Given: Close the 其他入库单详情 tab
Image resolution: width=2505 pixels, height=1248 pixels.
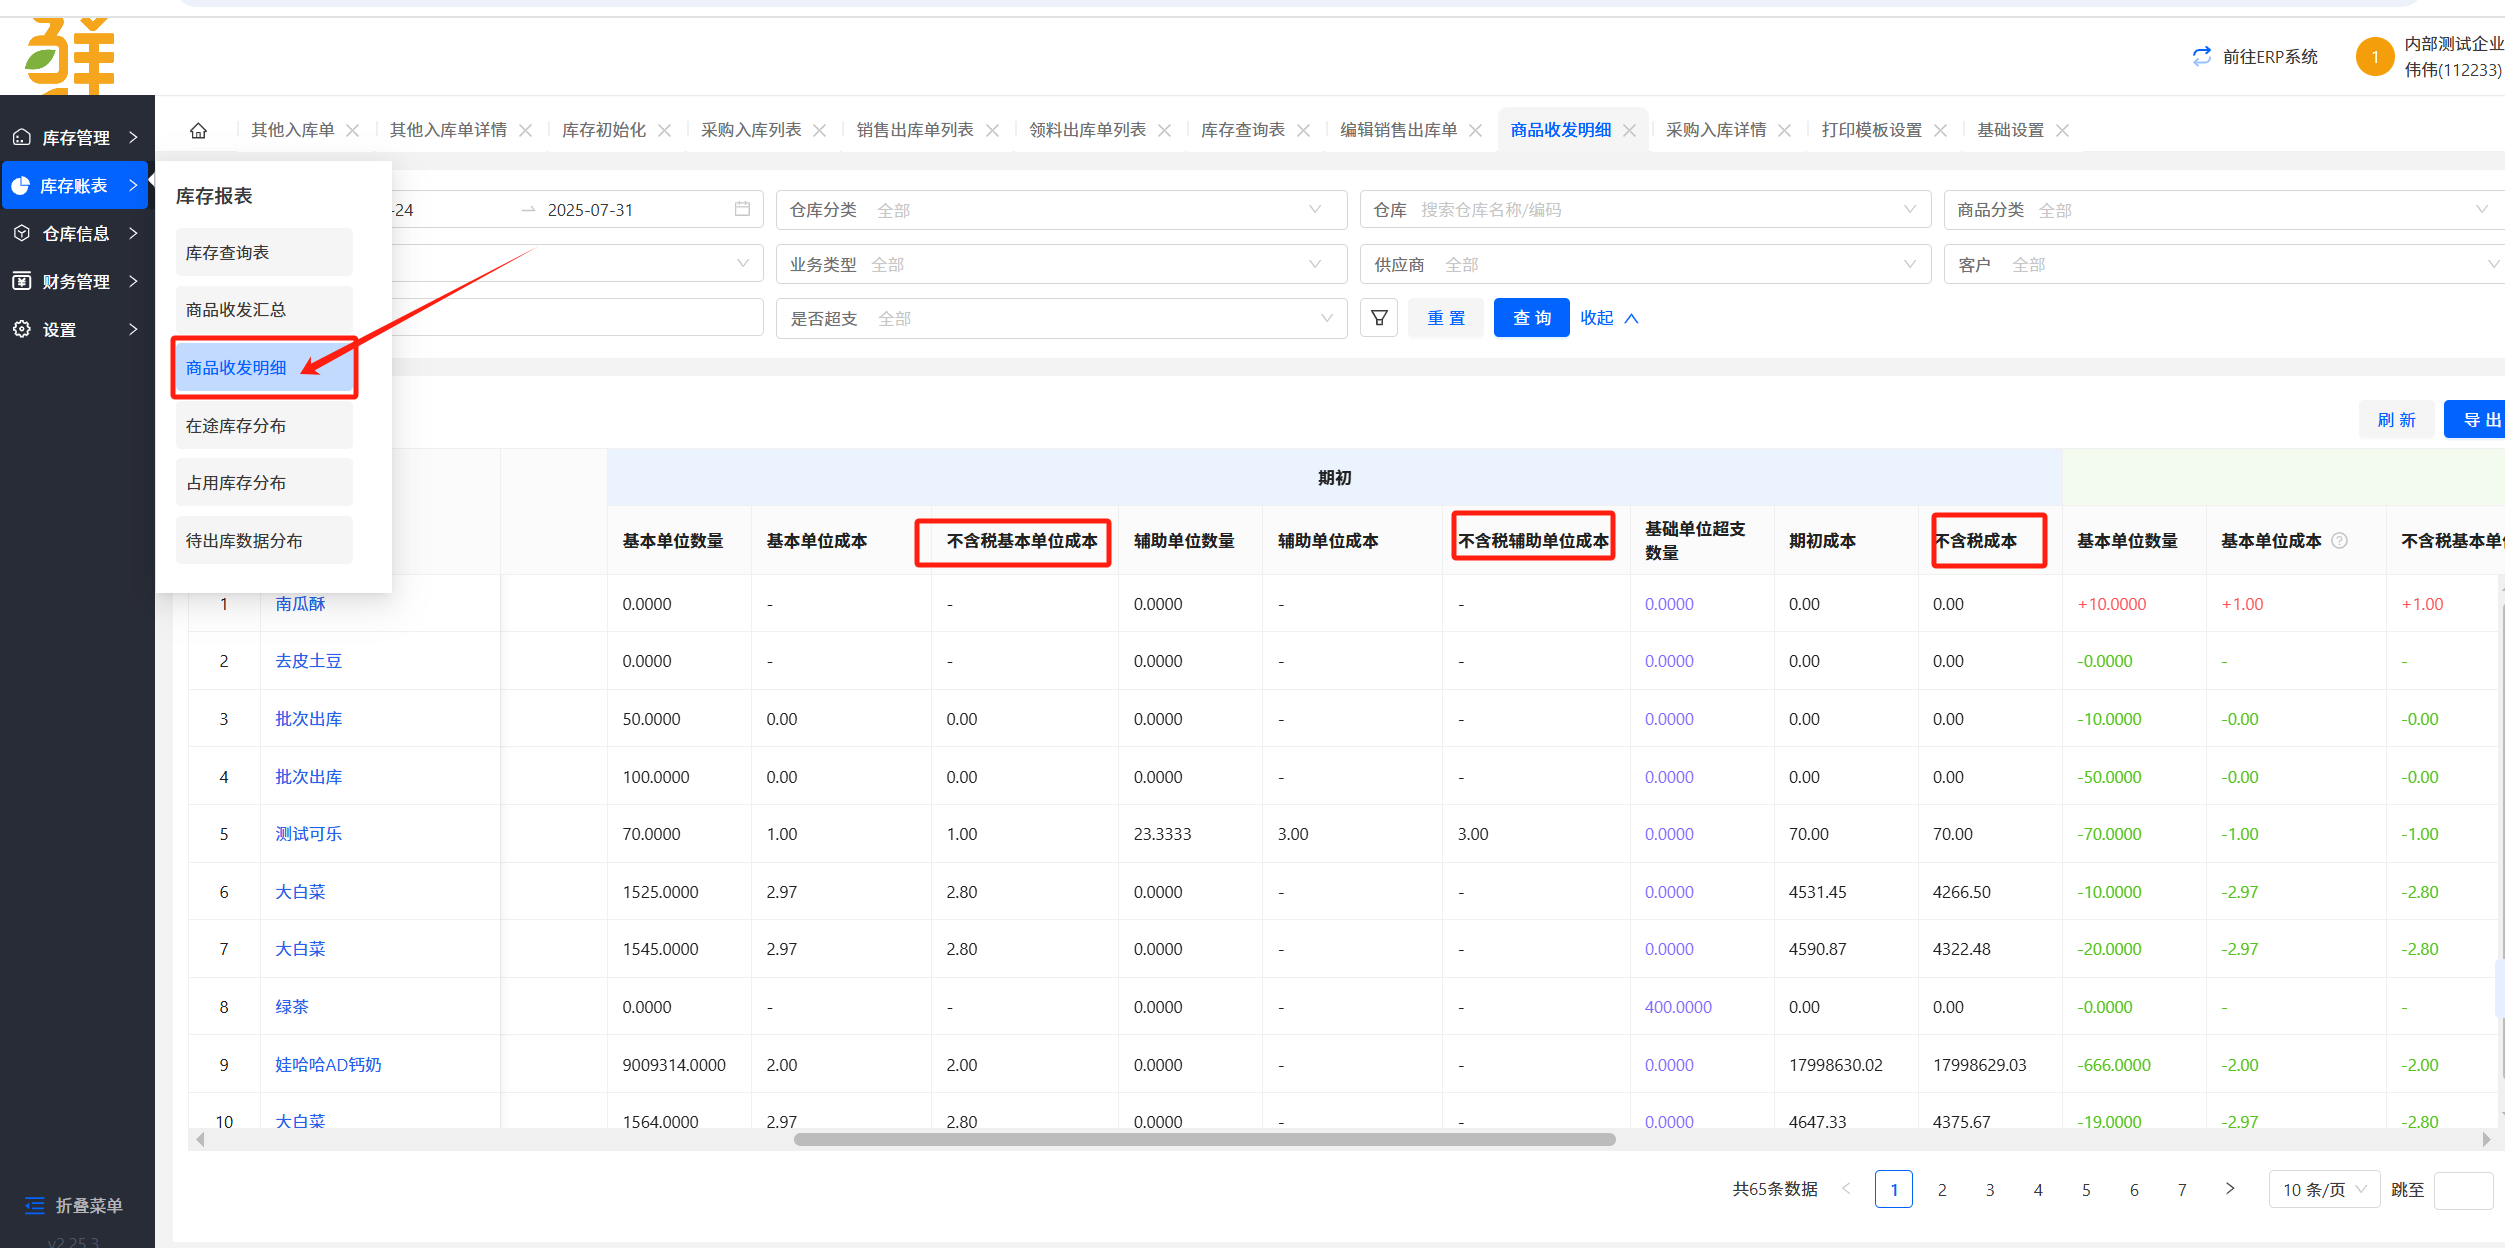Looking at the screenshot, I should click(x=525, y=130).
